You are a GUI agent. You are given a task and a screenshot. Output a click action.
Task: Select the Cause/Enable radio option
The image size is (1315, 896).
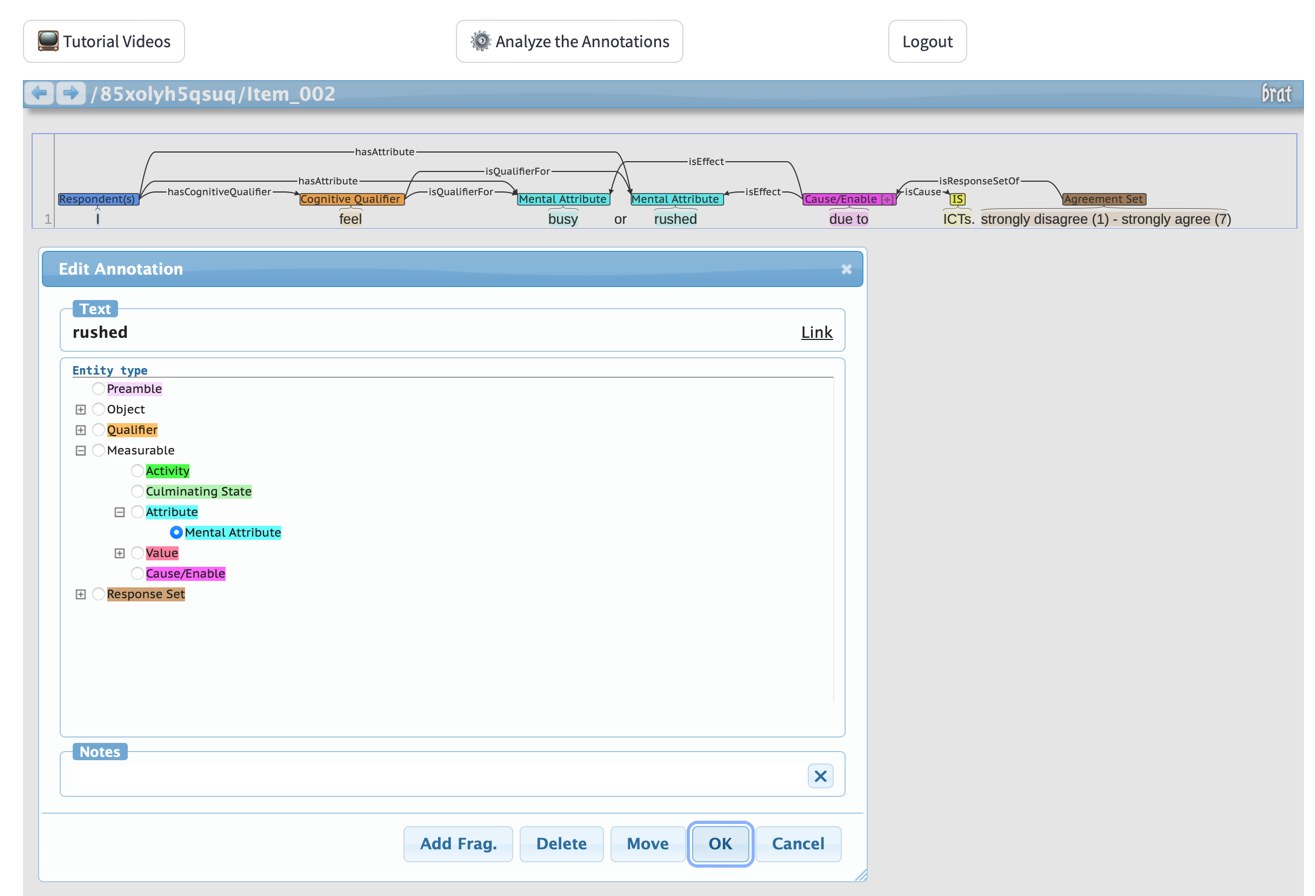tap(137, 573)
